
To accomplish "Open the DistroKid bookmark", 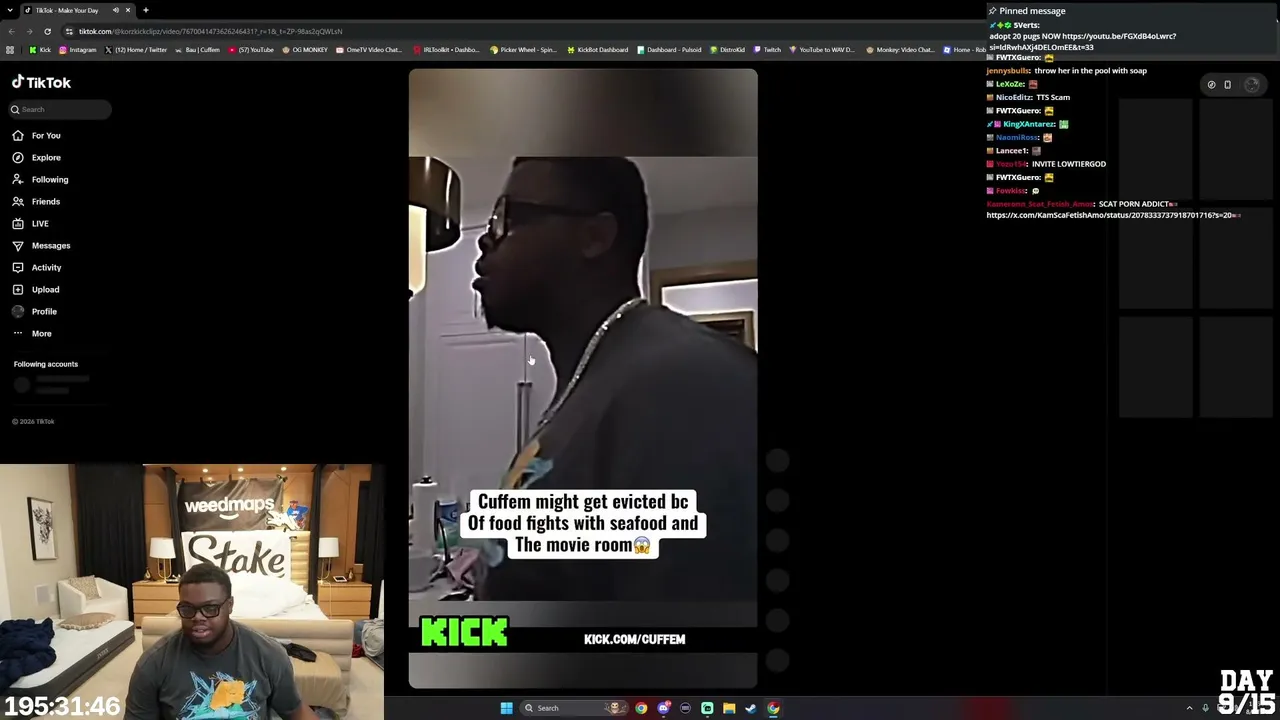I will click(x=727, y=50).
